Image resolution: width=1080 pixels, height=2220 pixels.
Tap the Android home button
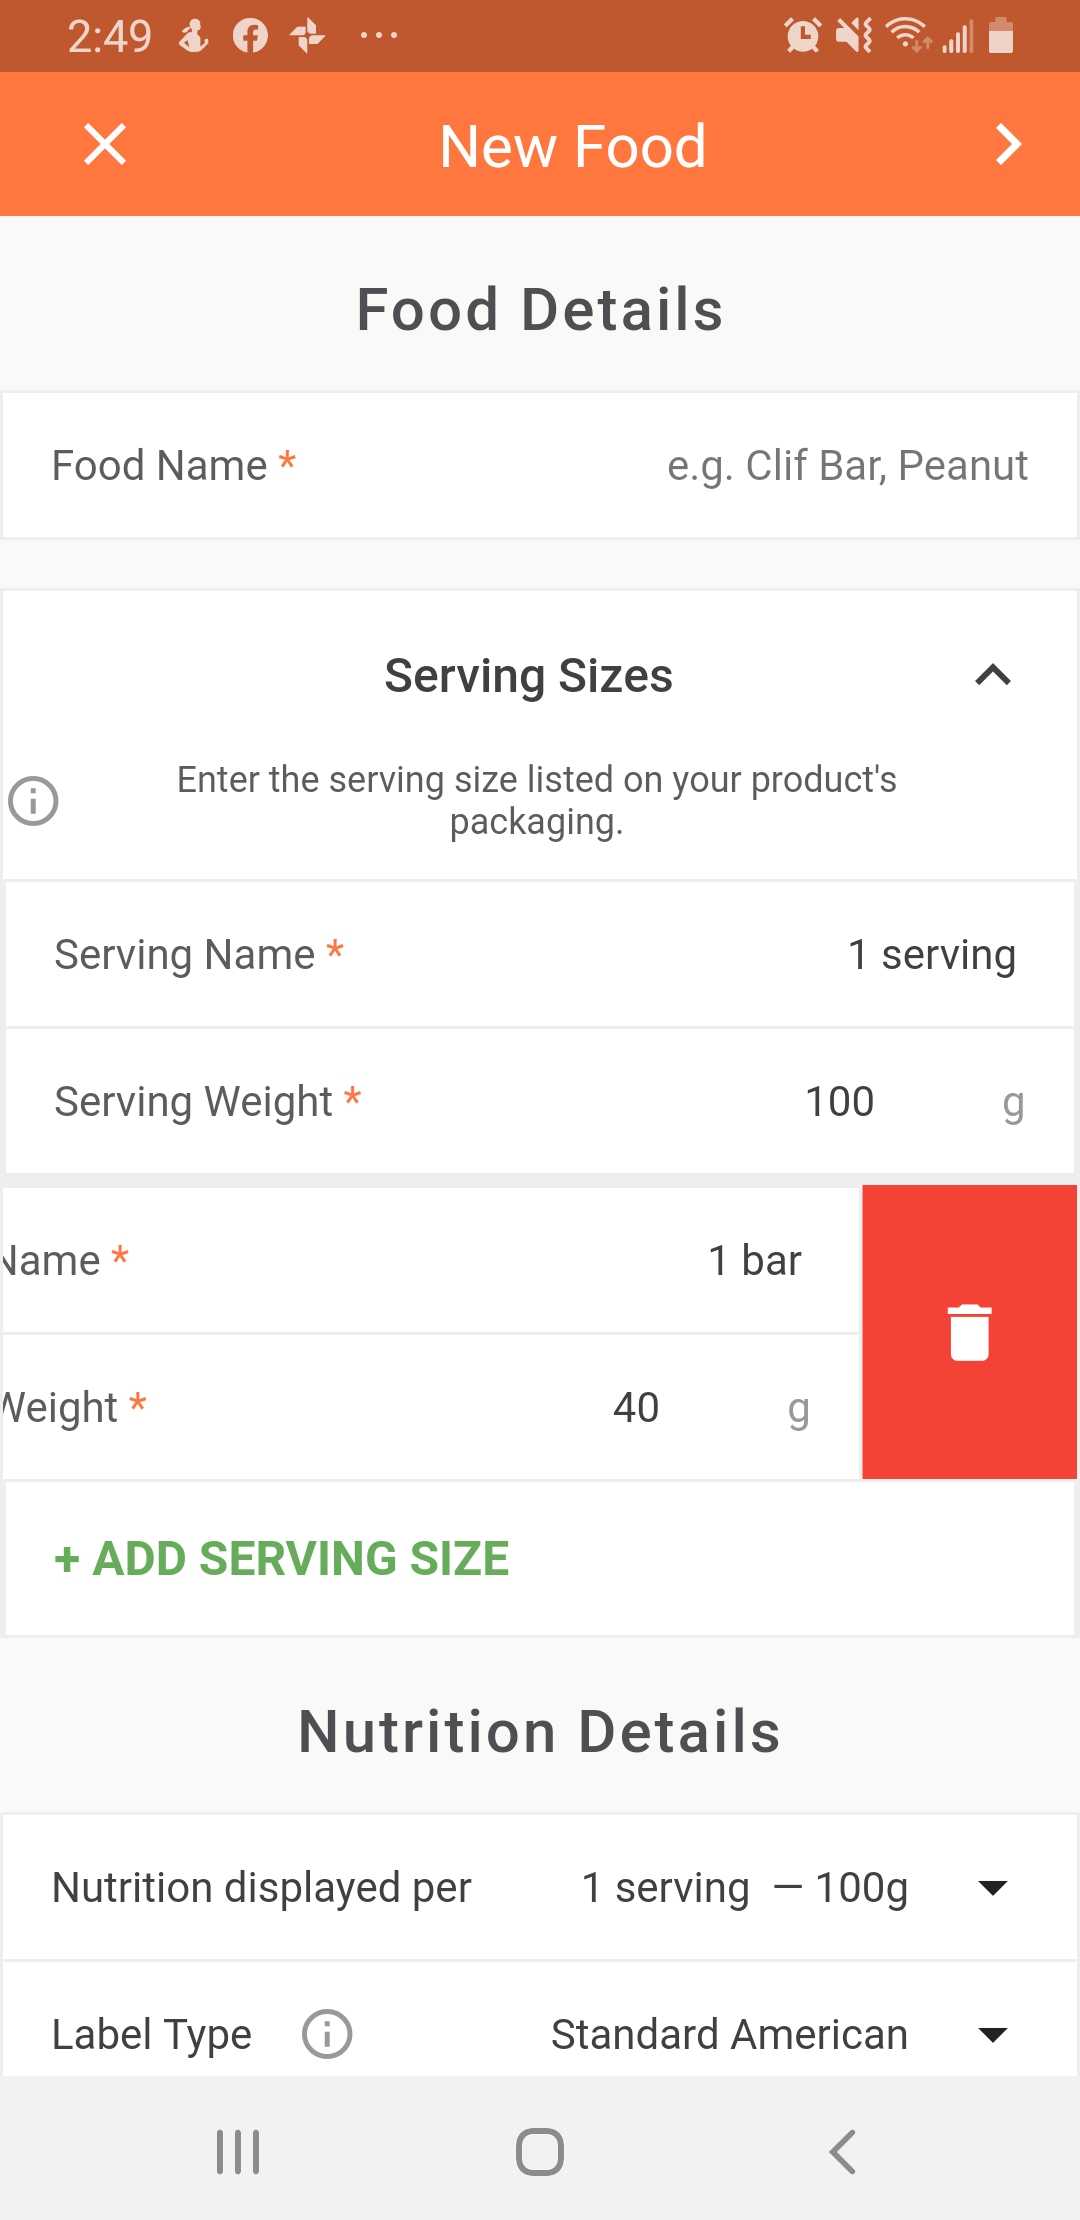point(540,2151)
